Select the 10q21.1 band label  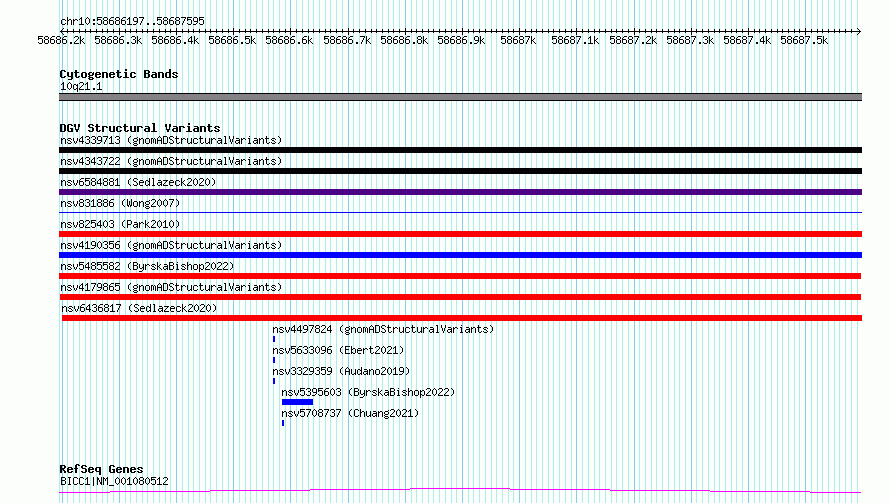81,86
